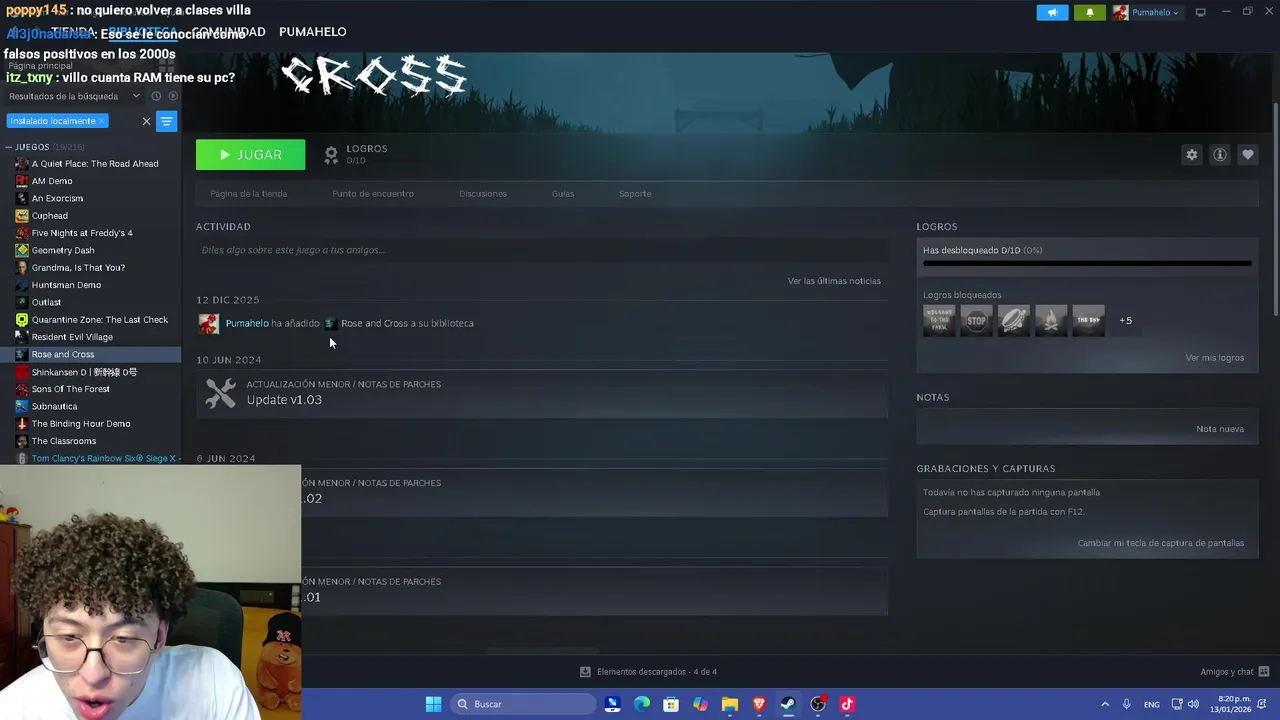The image size is (1280, 720).
Task: Click the achievements progress bar
Action: pos(1087,264)
